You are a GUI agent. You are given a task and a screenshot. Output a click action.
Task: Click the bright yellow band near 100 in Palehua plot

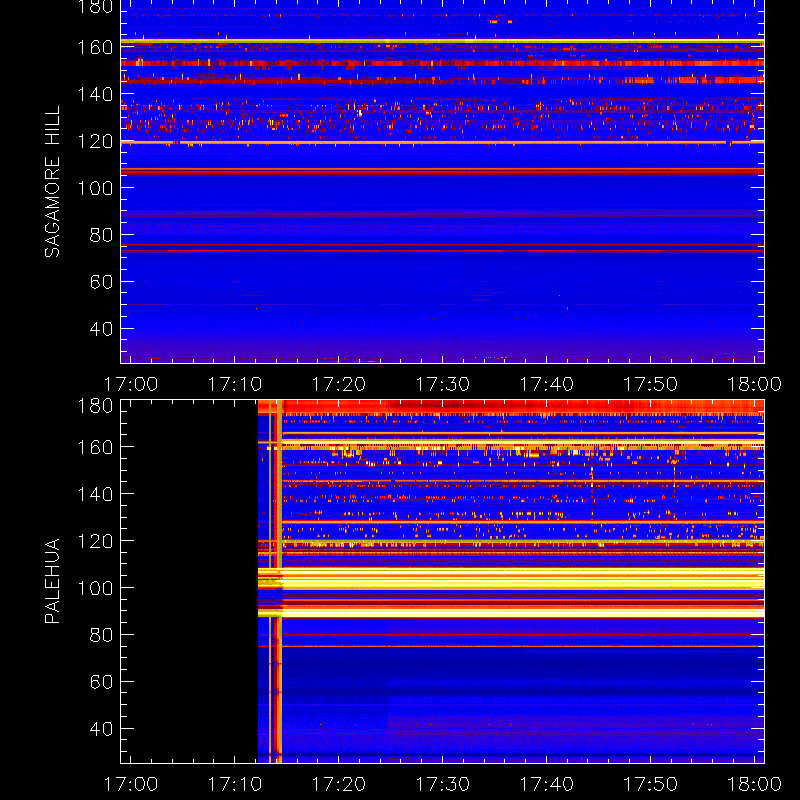pyautogui.click(x=511, y=579)
